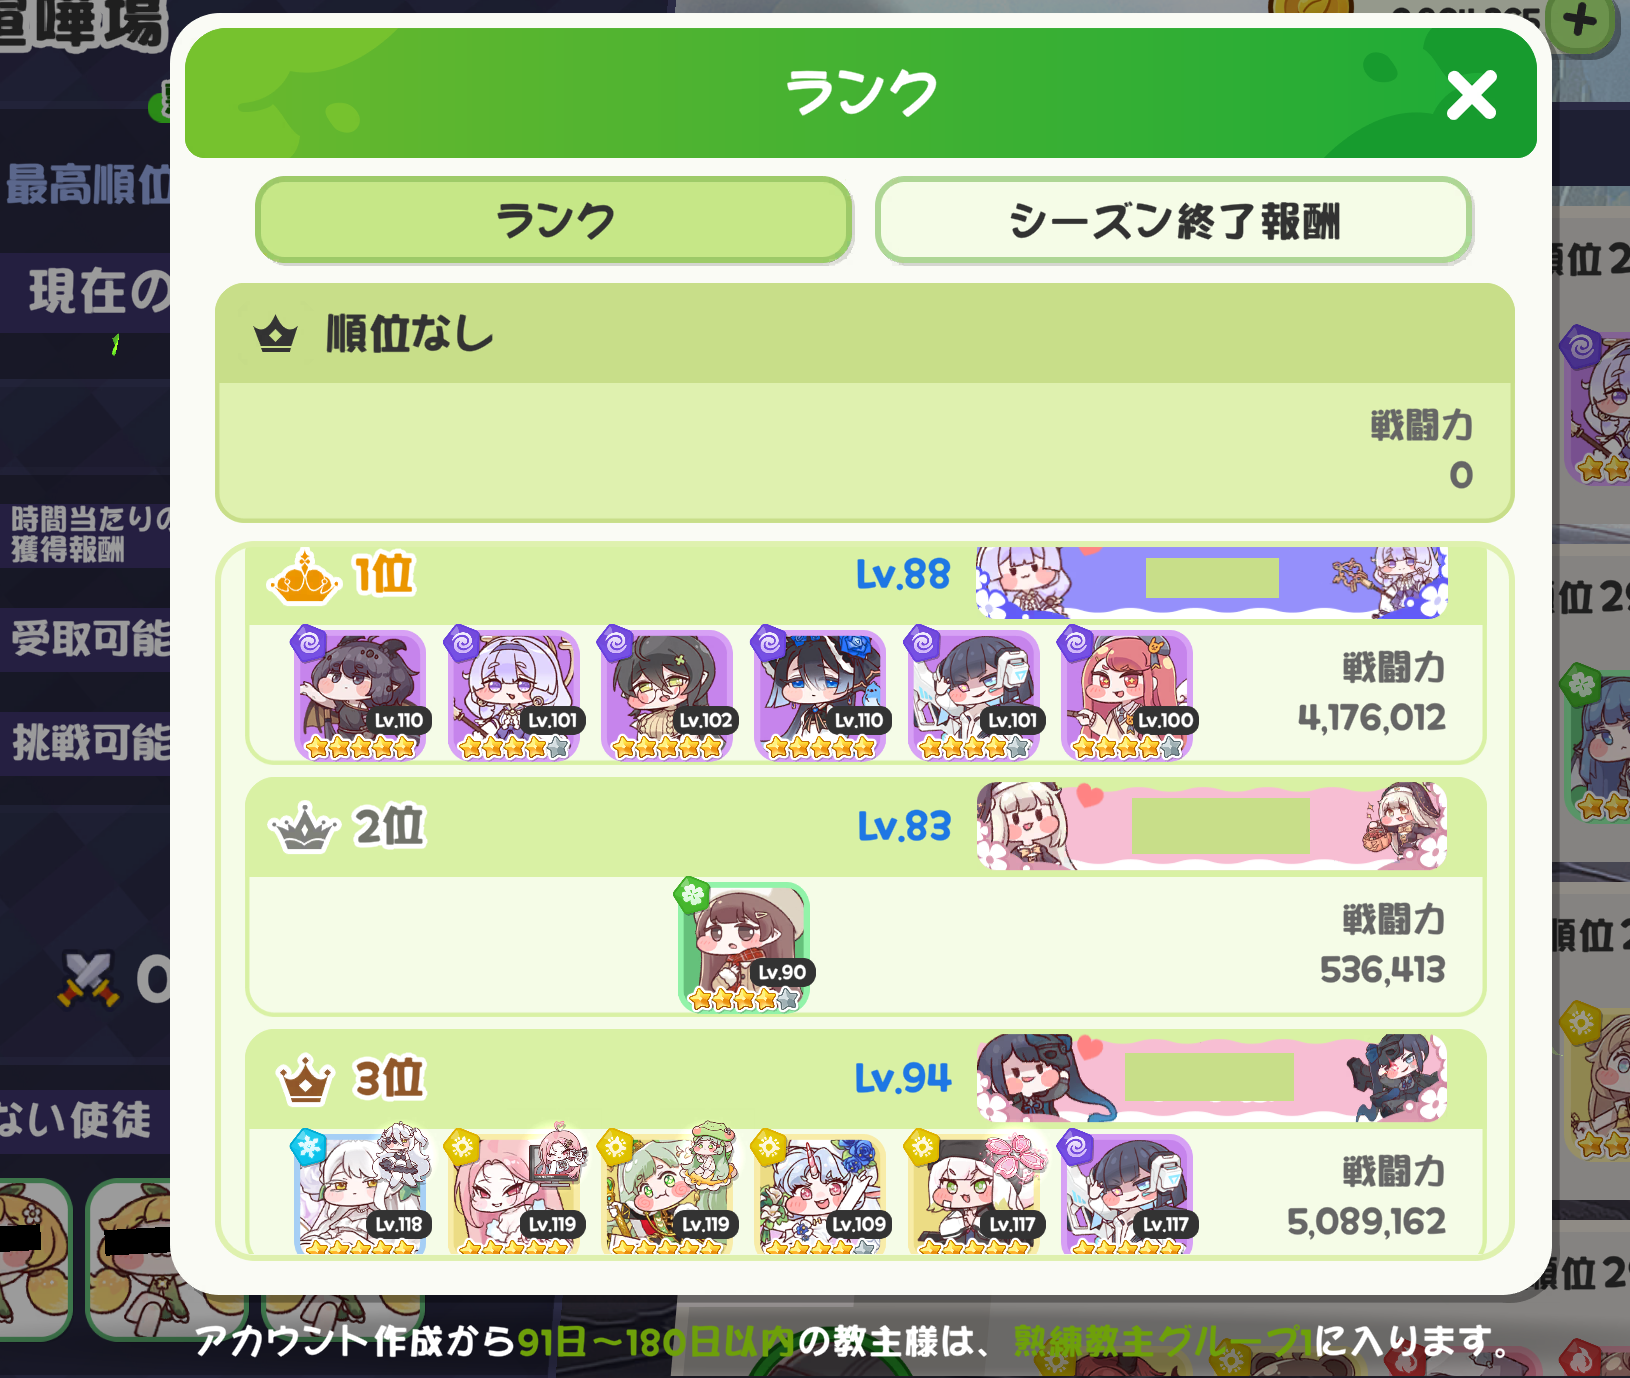The image size is (1630, 1378).
Task: Click the bronze crown 3位 icon
Action: (305, 1080)
